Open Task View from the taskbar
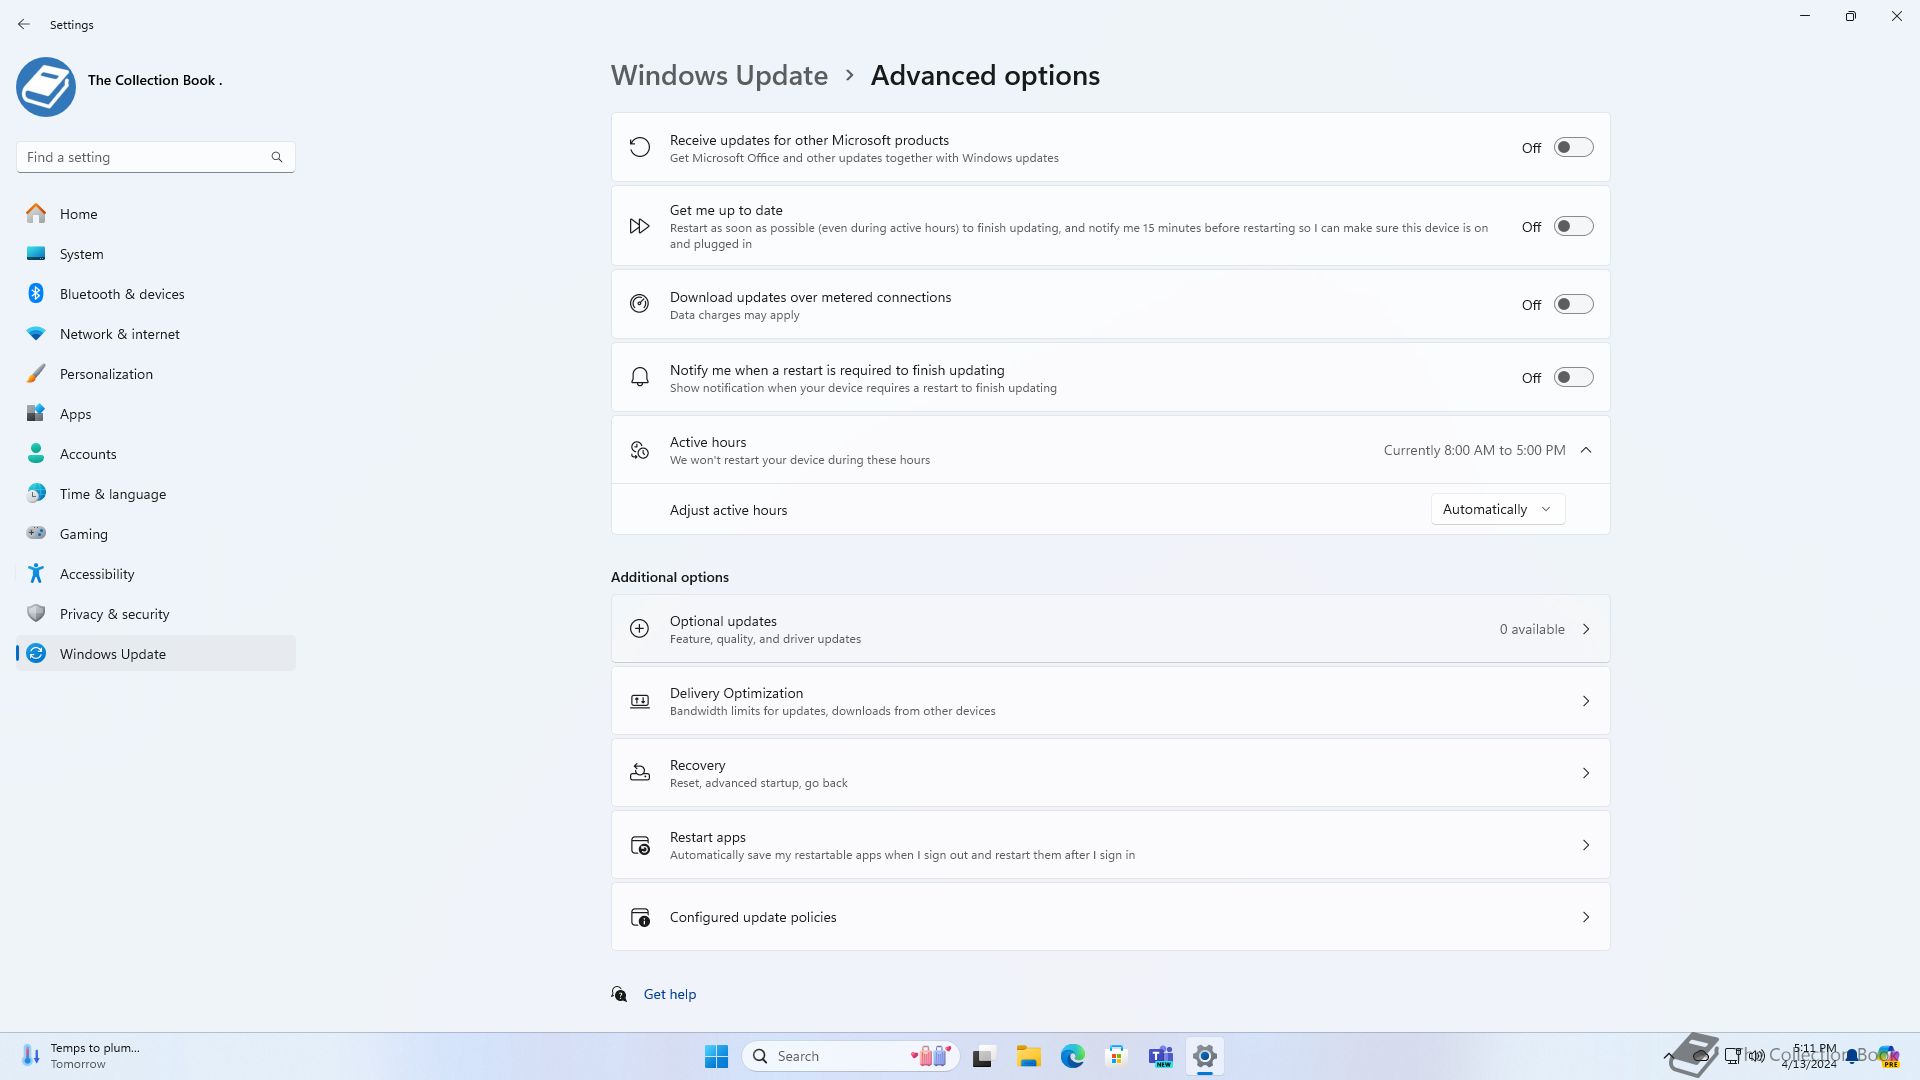The height and width of the screenshot is (1080, 1920). [x=984, y=1056]
